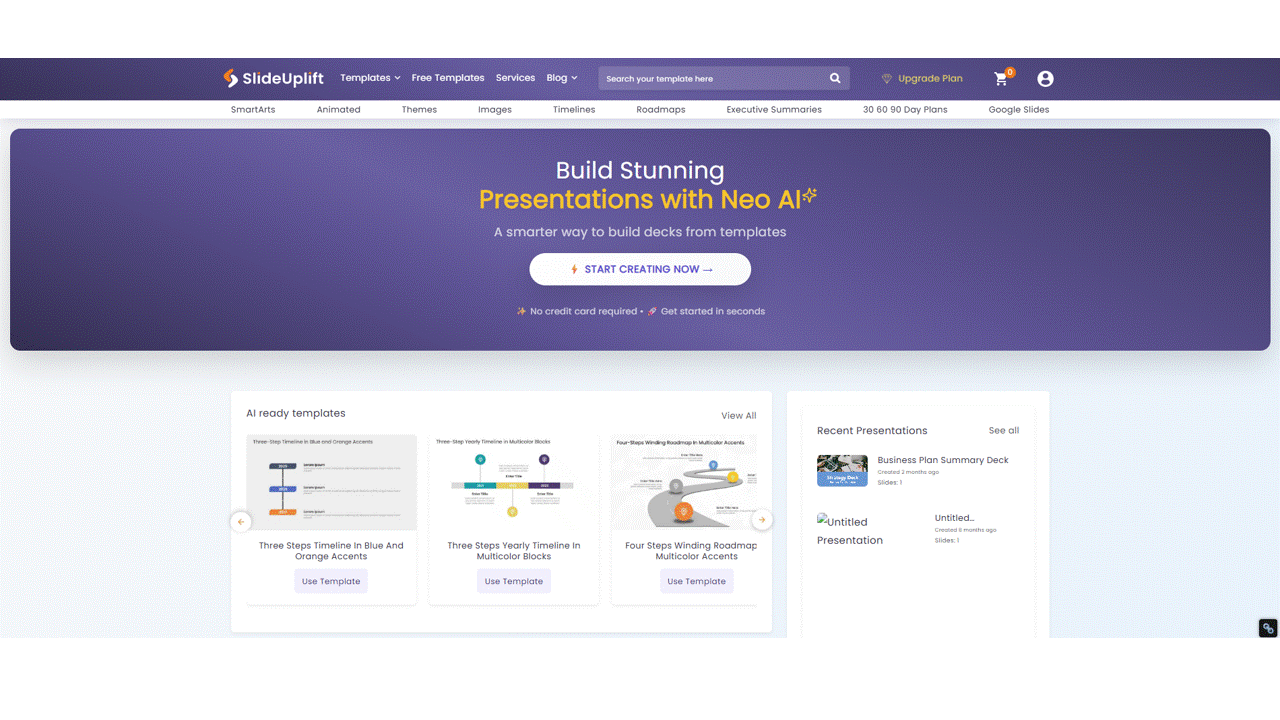Image resolution: width=1280 pixels, height=720 pixels.
Task: Click the 'Business Plan Summary Deck' title
Action: tap(943, 460)
